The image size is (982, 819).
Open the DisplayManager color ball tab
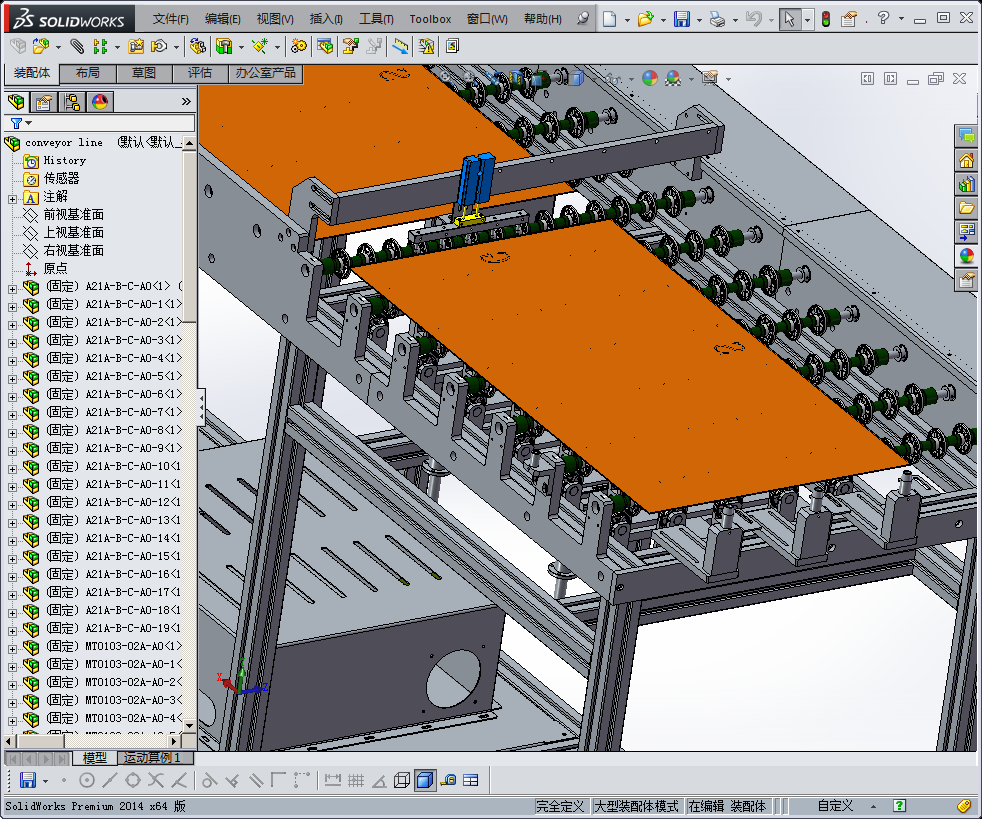coord(100,101)
